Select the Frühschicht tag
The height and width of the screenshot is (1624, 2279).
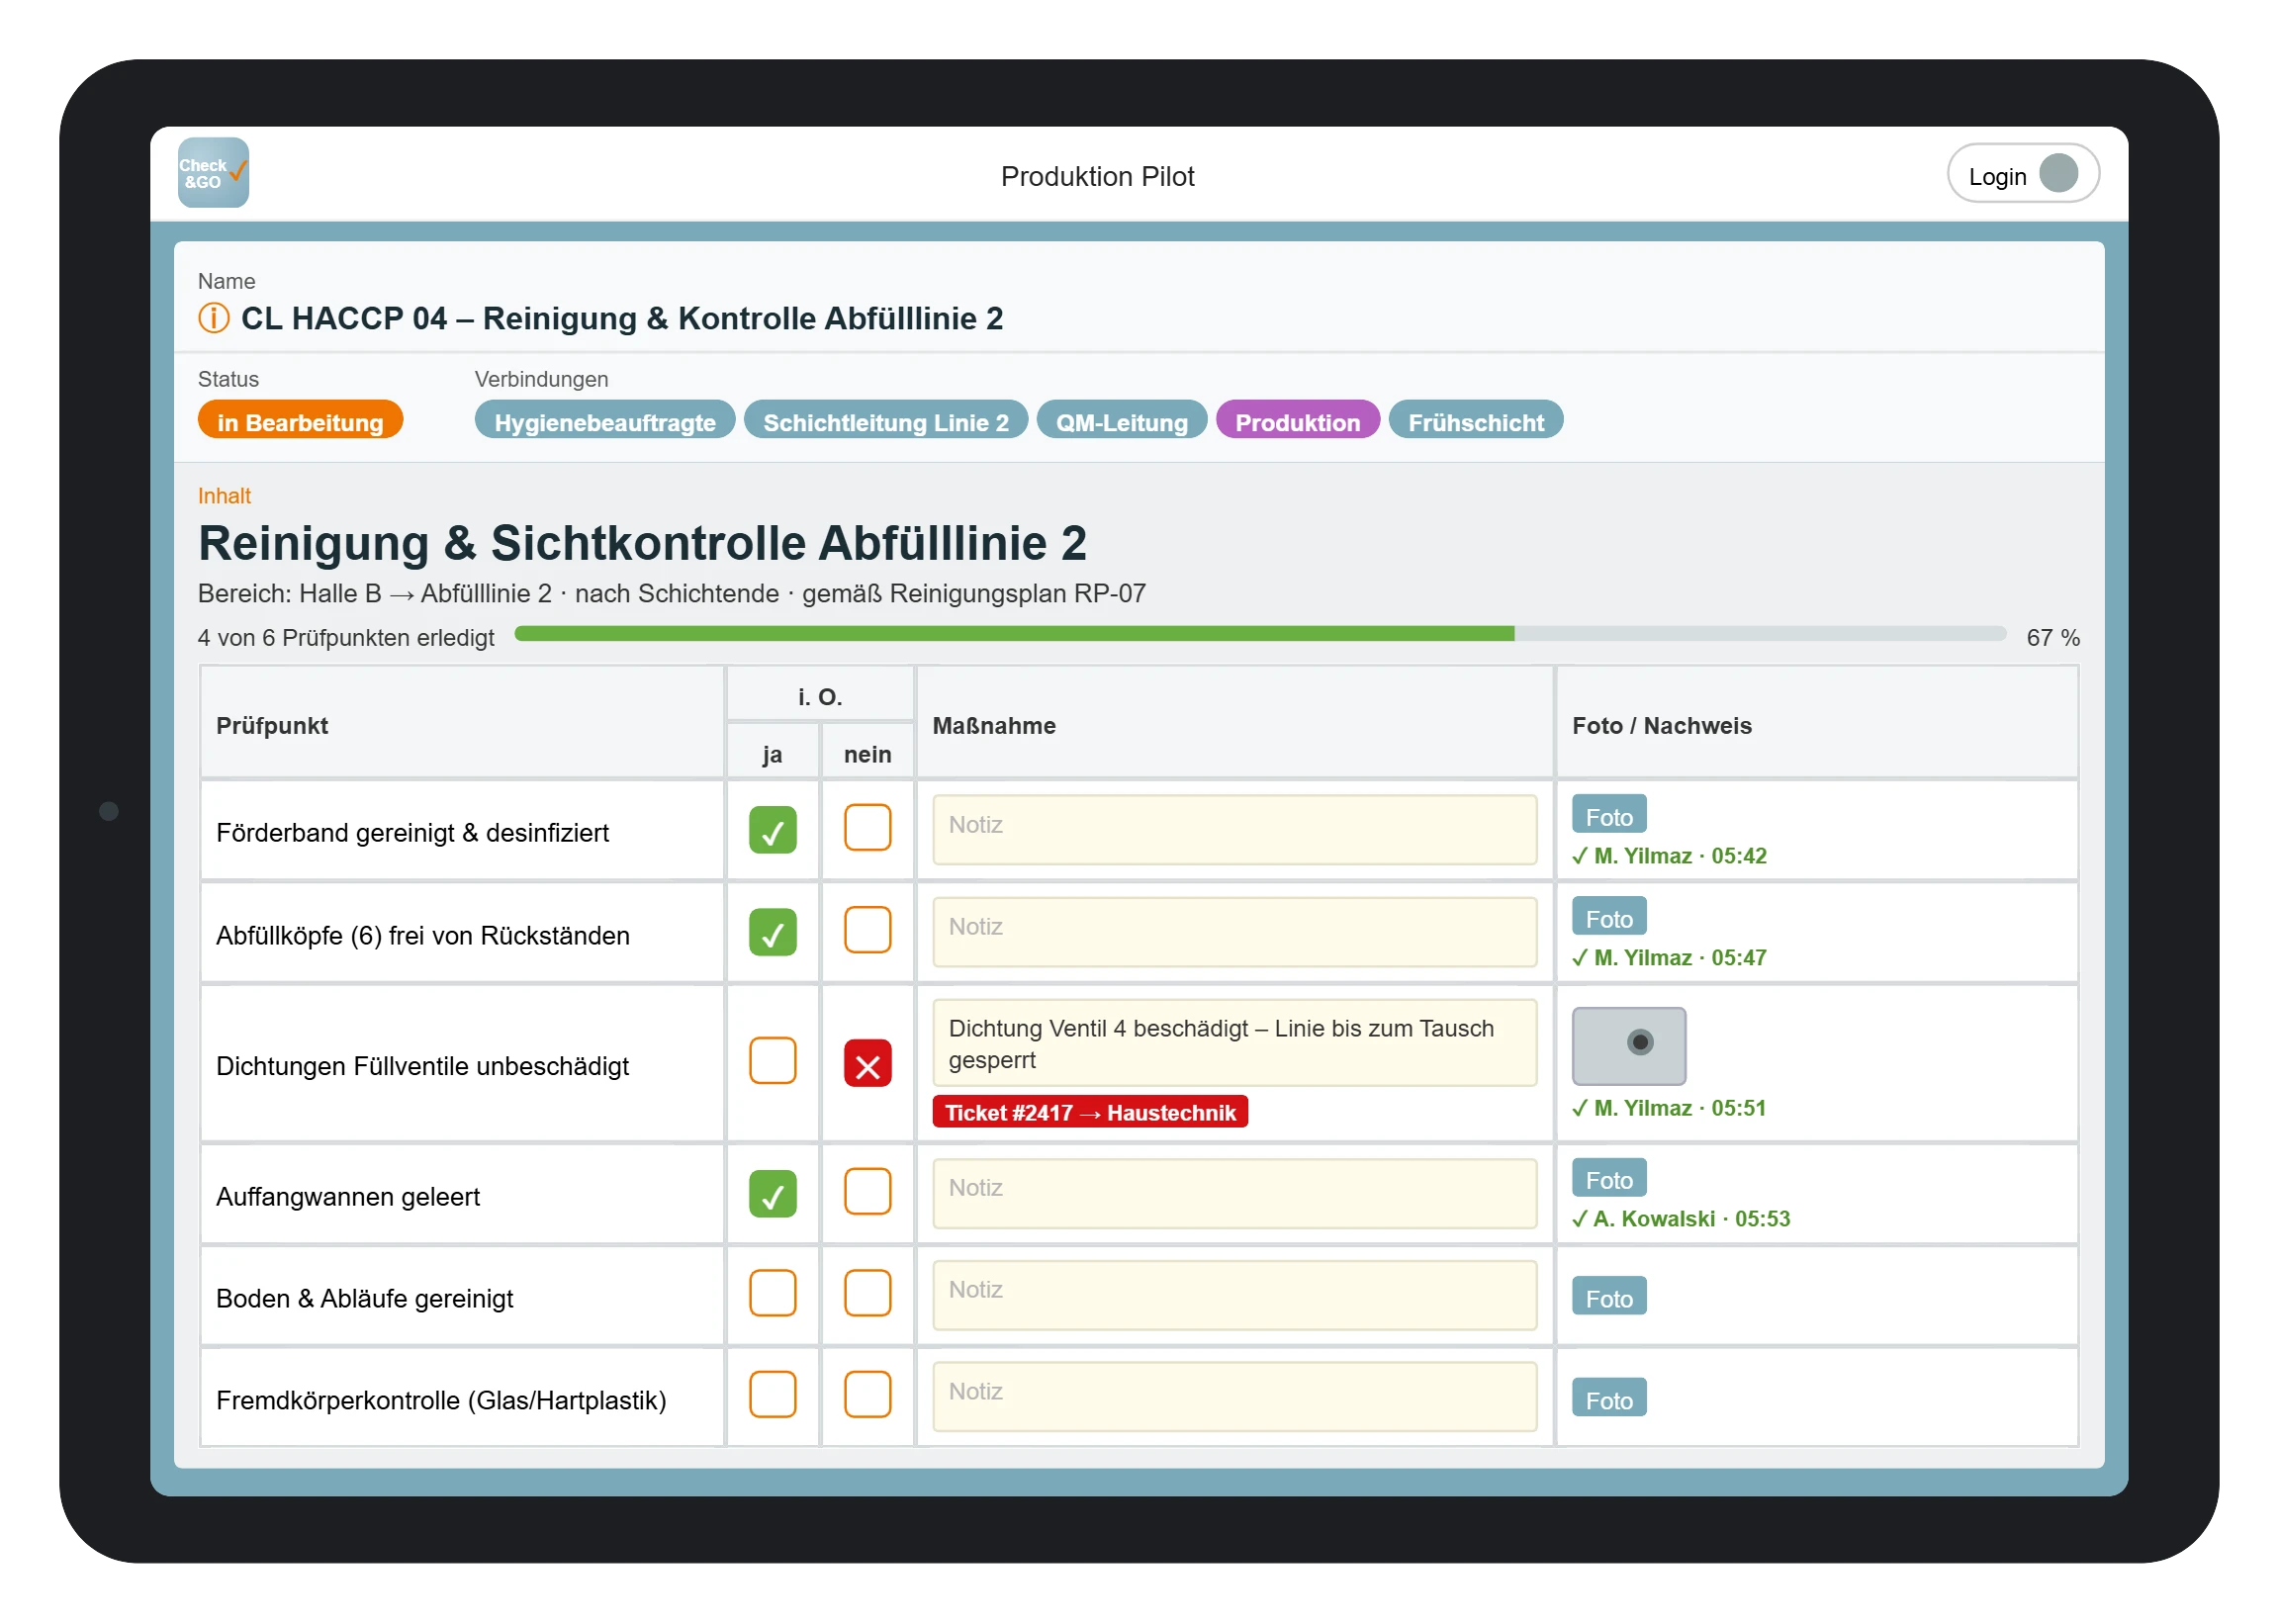click(x=1475, y=420)
